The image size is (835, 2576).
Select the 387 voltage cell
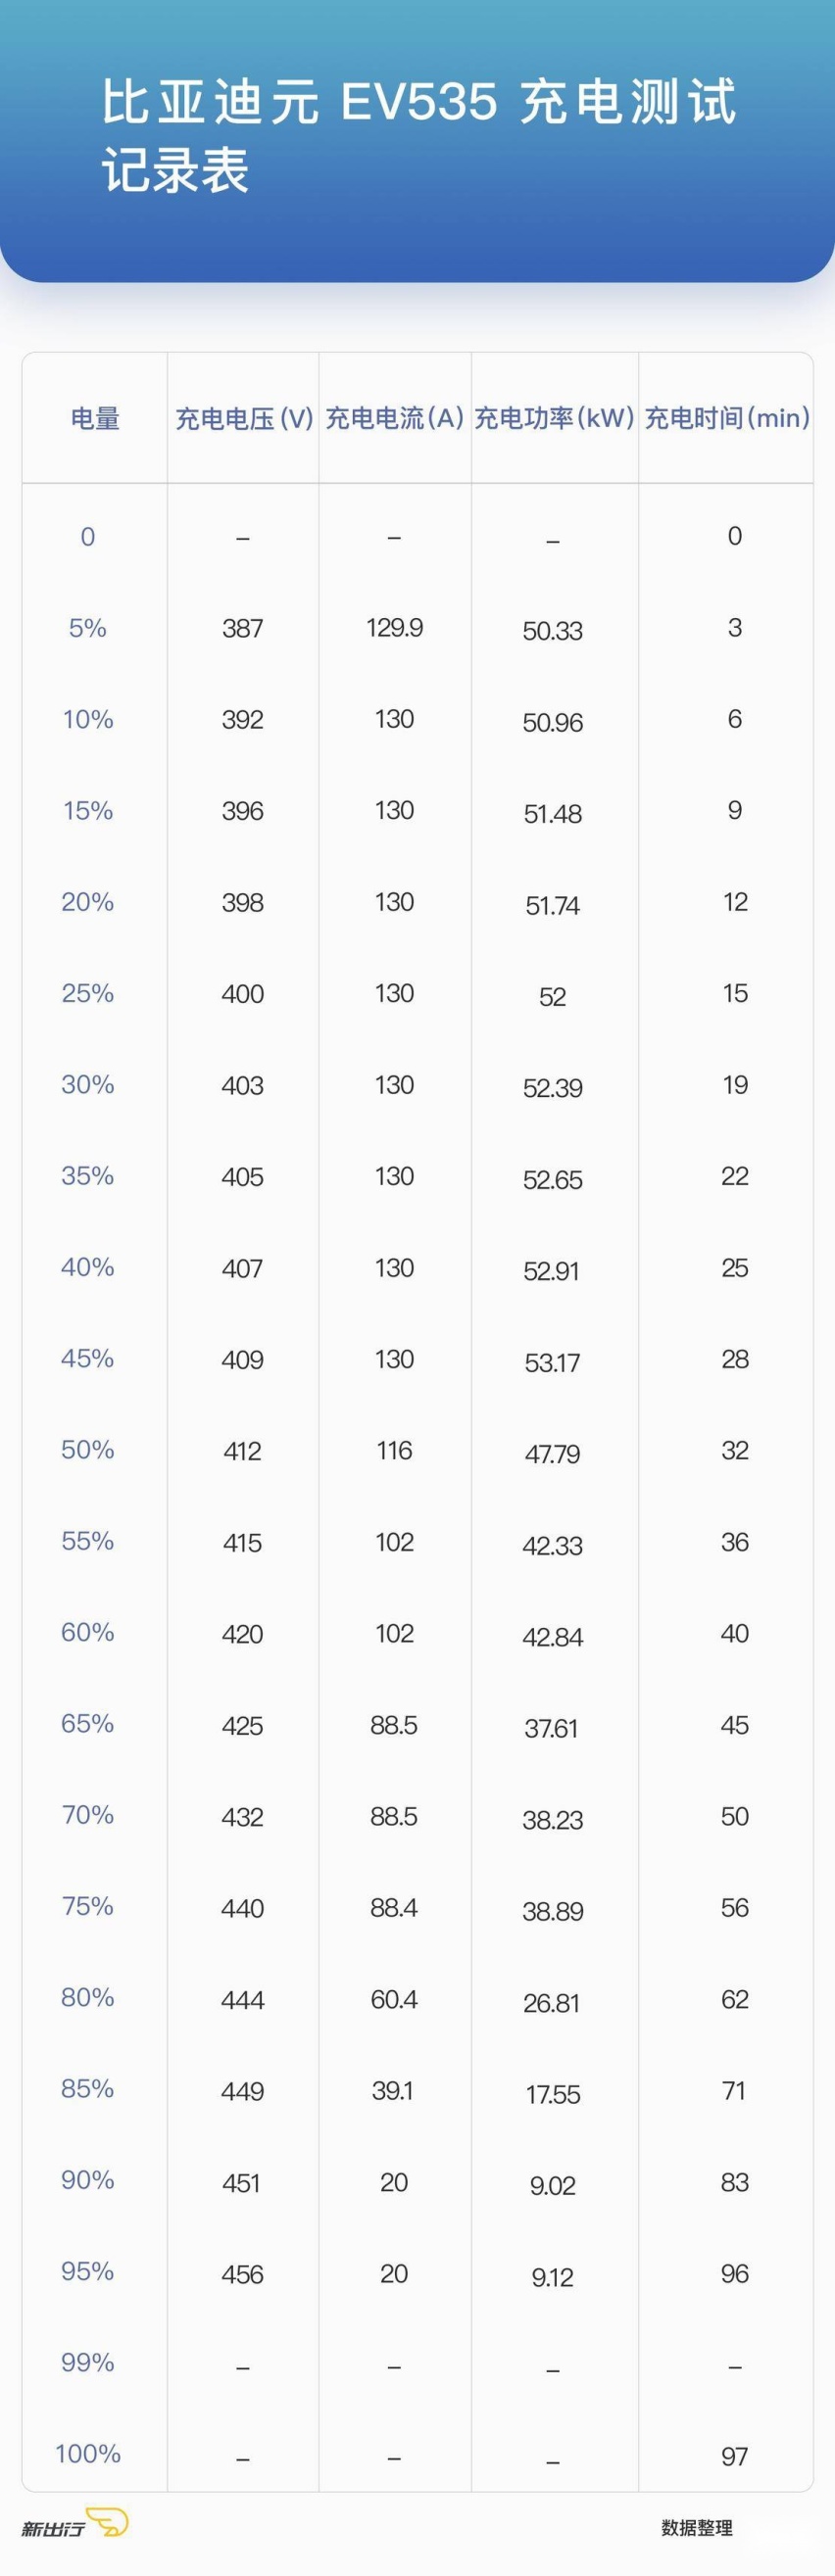(243, 628)
